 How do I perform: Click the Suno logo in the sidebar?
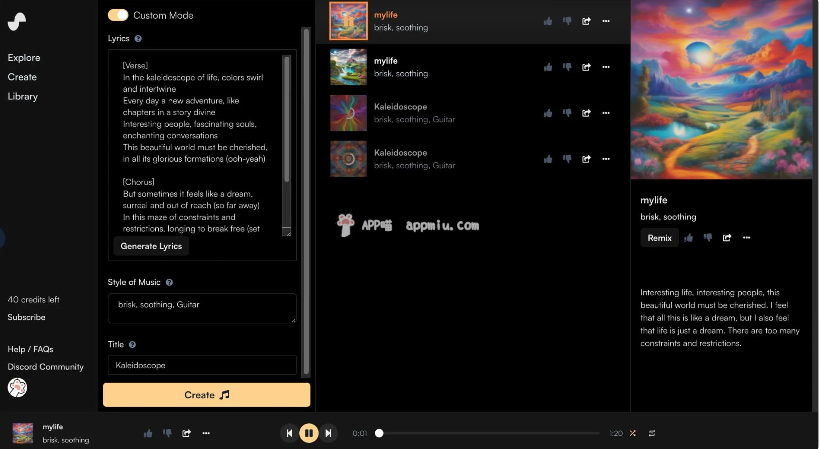pos(17,19)
